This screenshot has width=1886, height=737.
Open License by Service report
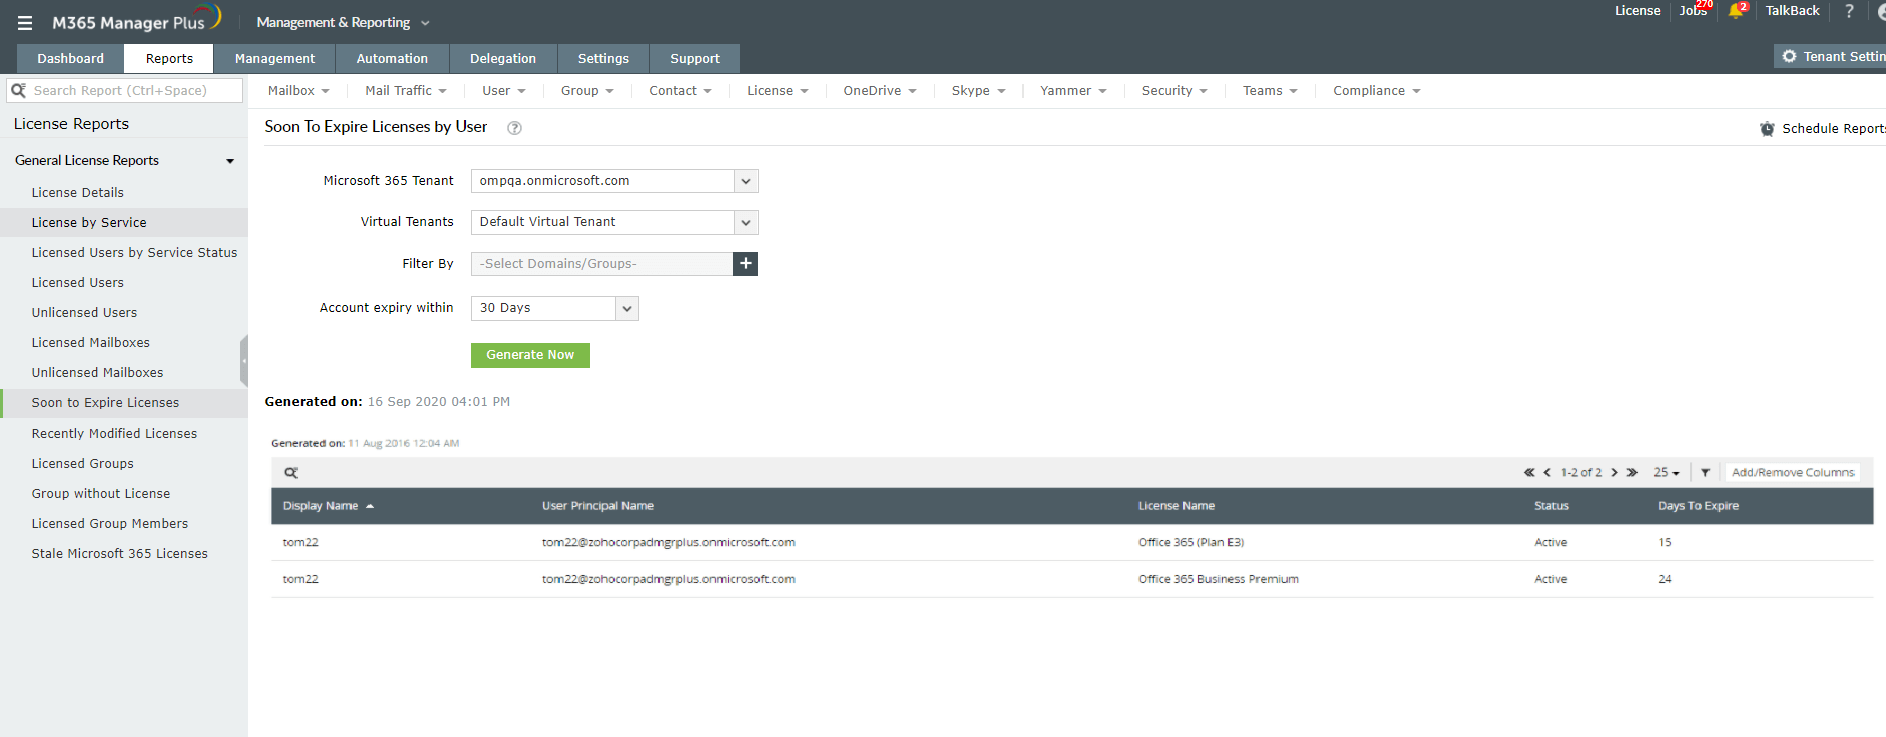point(89,223)
